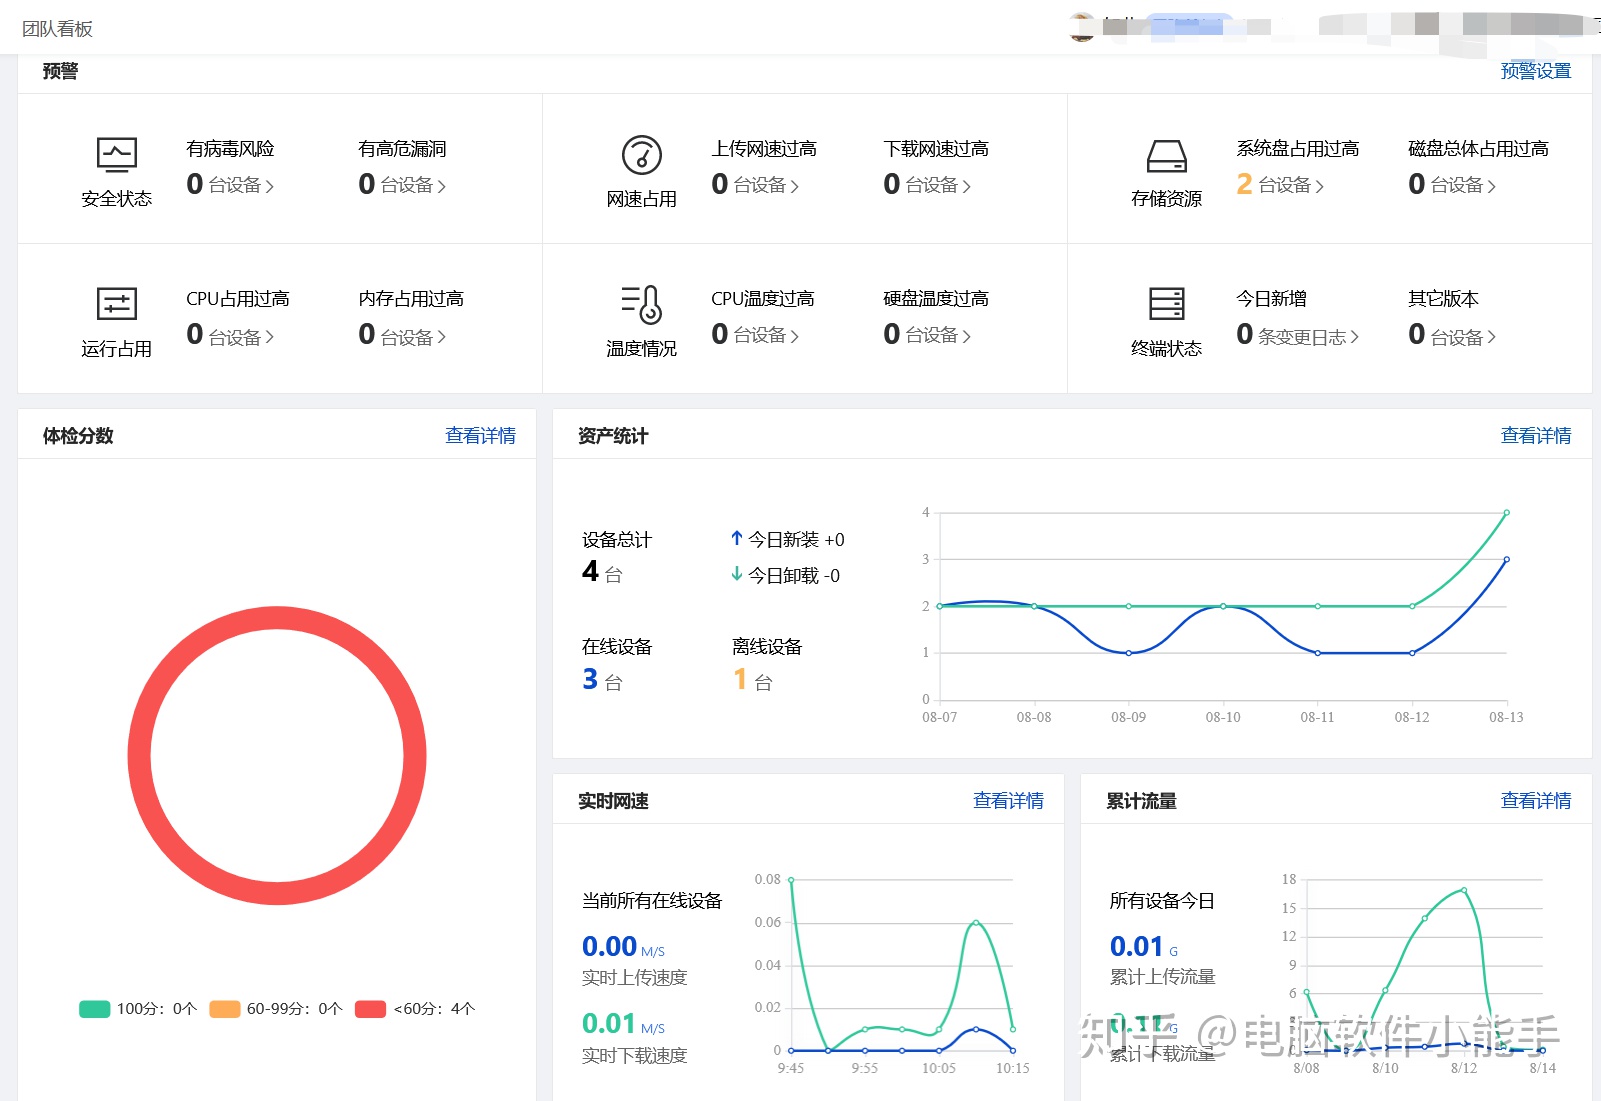Open 查看详情 for 实时网速
Screen dimensions: 1601x1101
tap(1008, 800)
